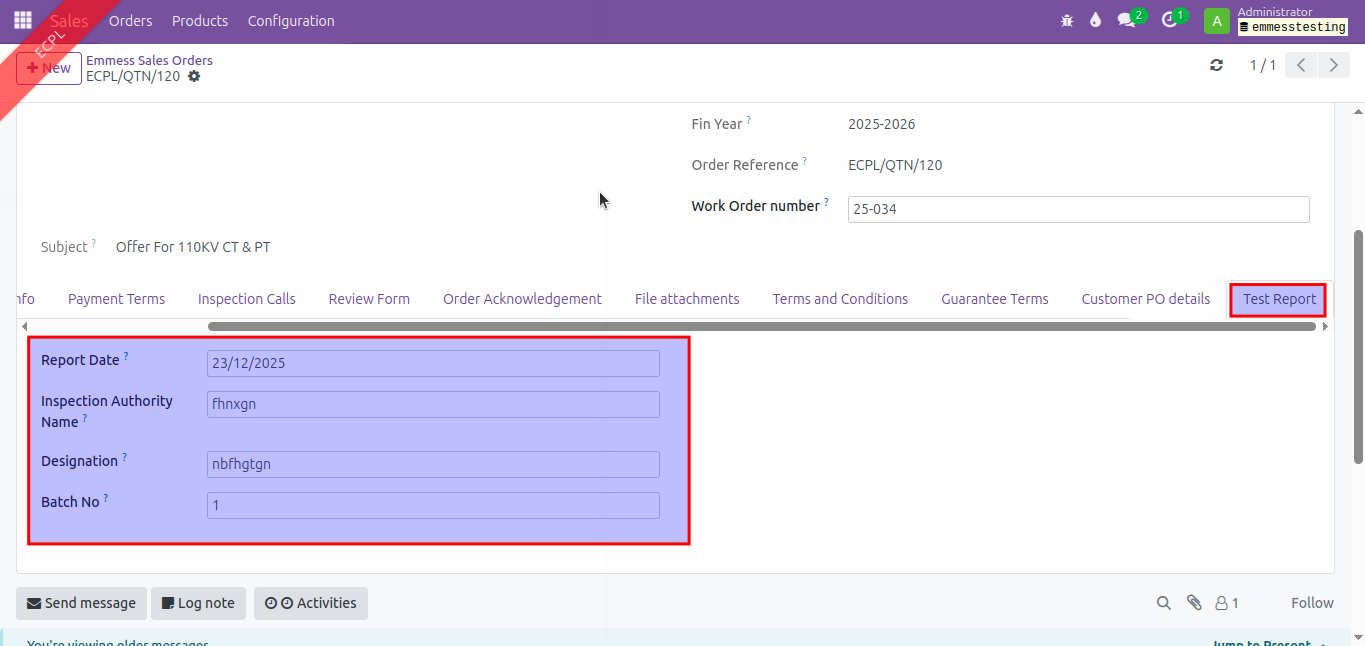The height and width of the screenshot is (646, 1365).
Task: Click the gear icon beside ECPL/QTN/120
Action: coord(194,76)
